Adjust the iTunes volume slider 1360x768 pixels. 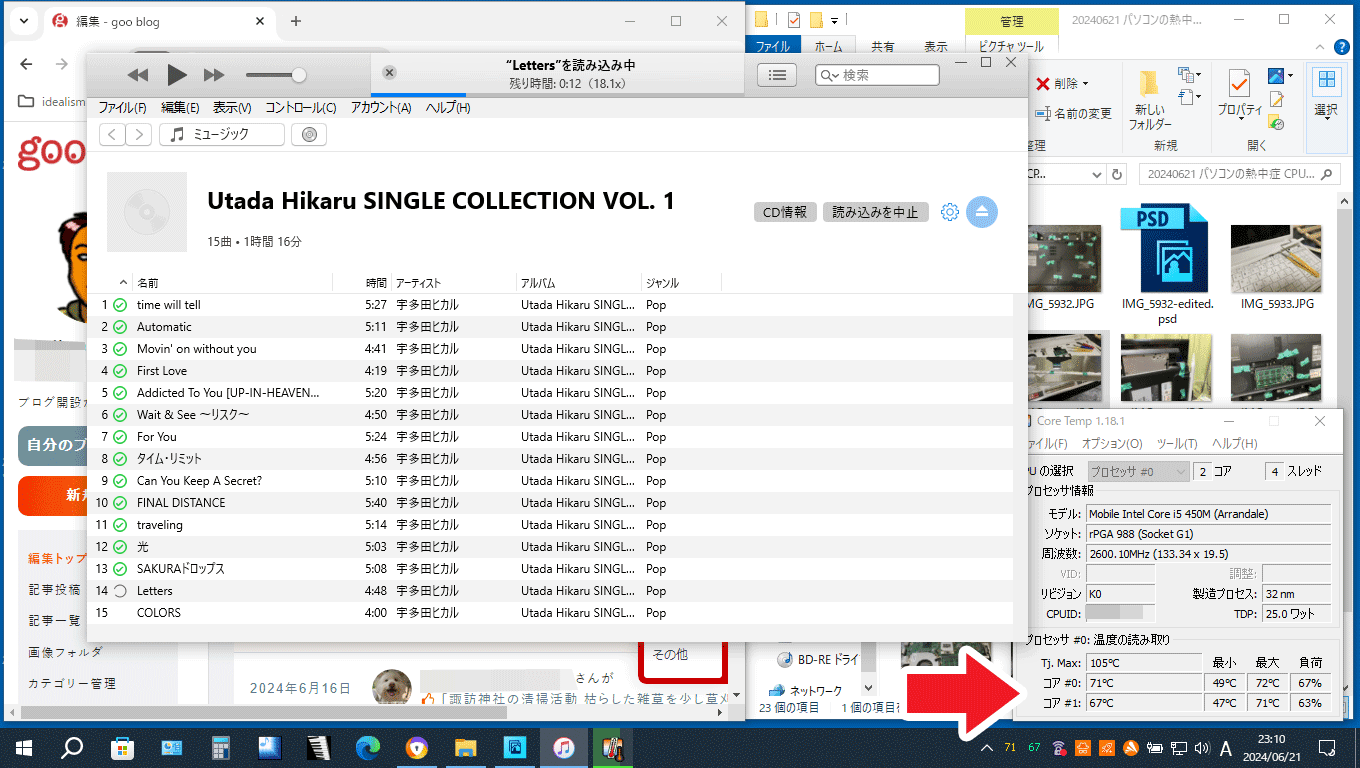[x=276, y=75]
